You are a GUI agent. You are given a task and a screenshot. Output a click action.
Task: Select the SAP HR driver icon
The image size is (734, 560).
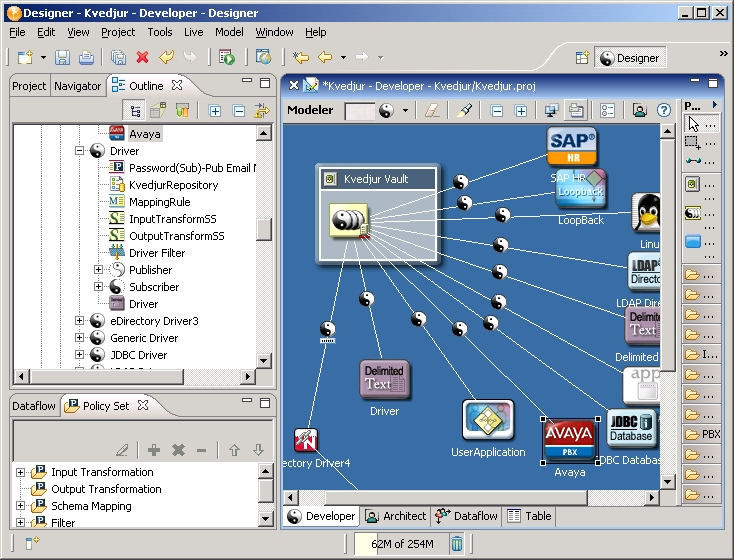pos(572,147)
